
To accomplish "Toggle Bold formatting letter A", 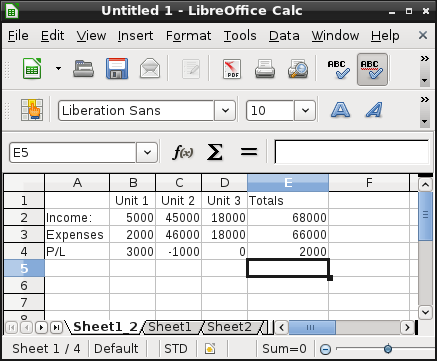I will [340, 110].
